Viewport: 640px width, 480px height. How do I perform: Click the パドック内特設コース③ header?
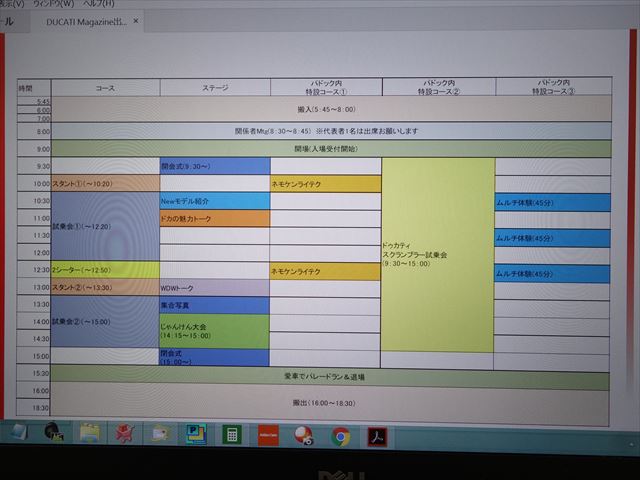pos(553,87)
